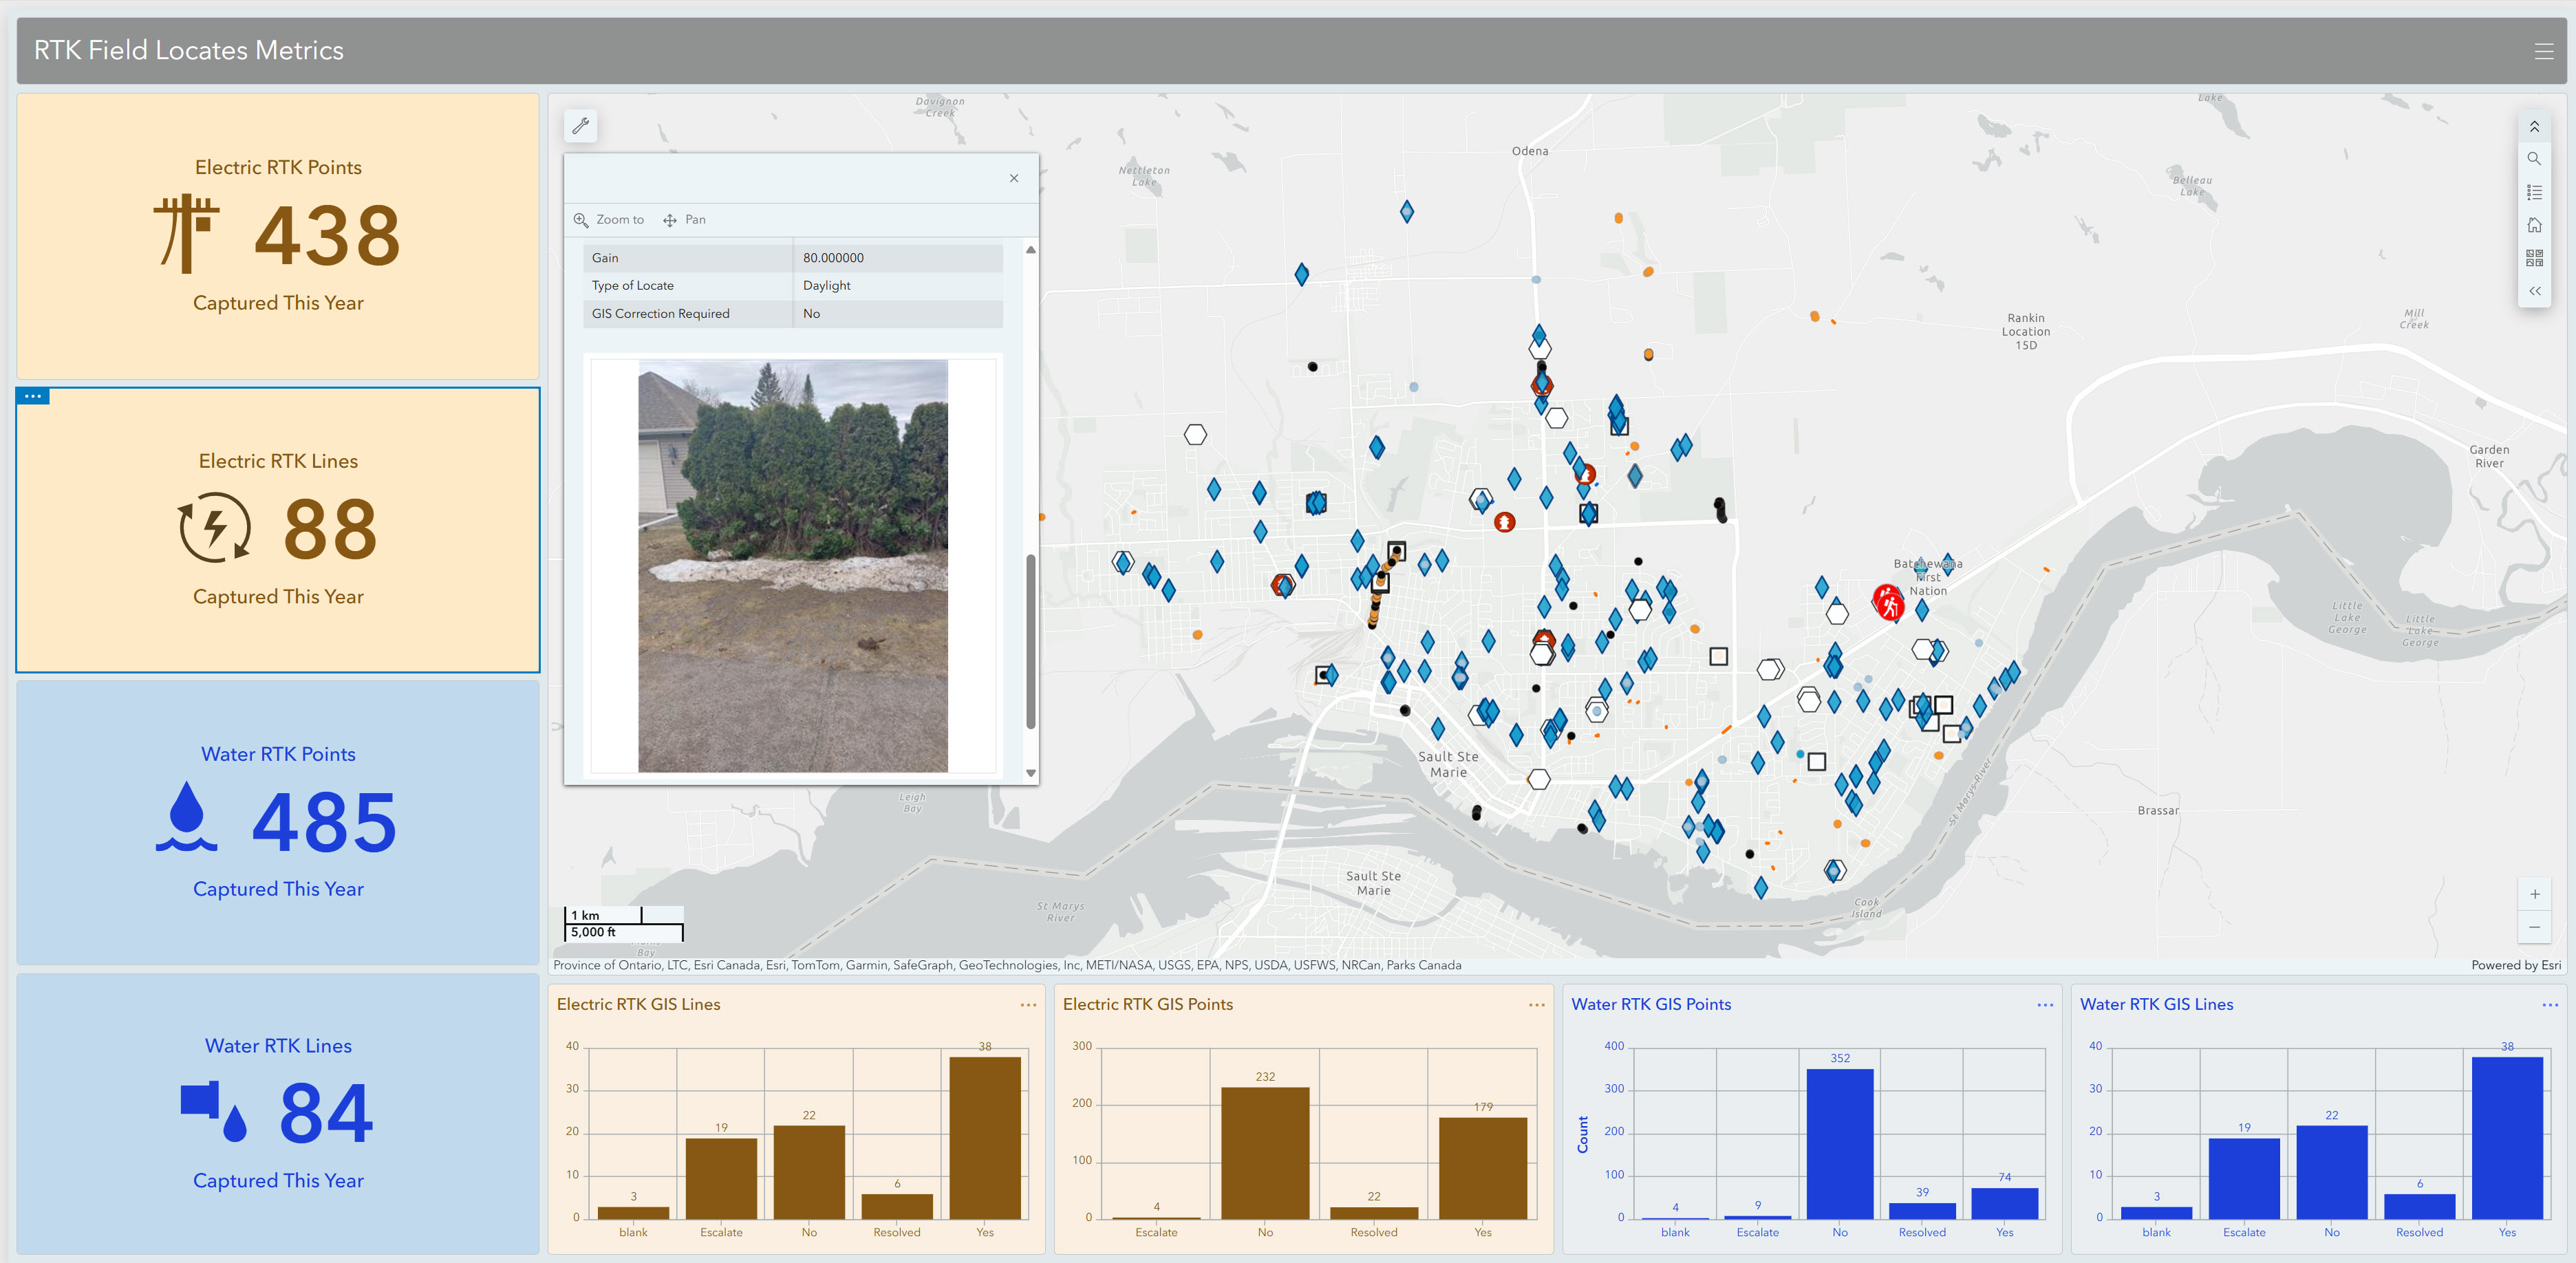Viewport: 2576px width, 1263px height.
Task: Open the basemap gallery
Action: tap(2535, 257)
